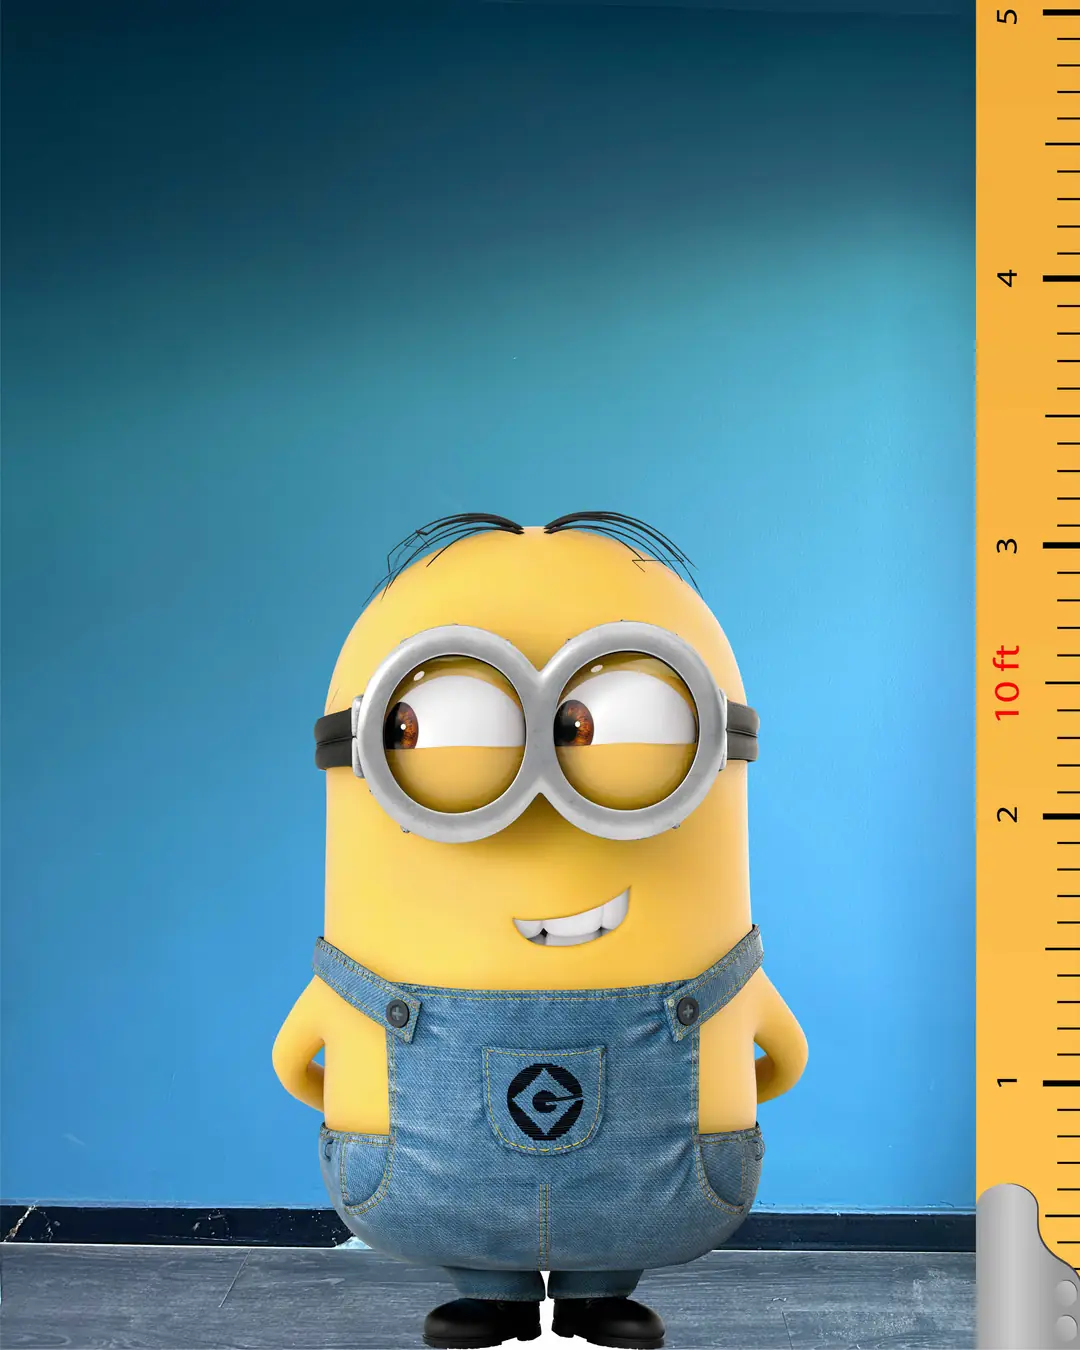The image size is (1080, 1350).
Task: Click the number 5 on the ruler
Action: point(1008,16)
